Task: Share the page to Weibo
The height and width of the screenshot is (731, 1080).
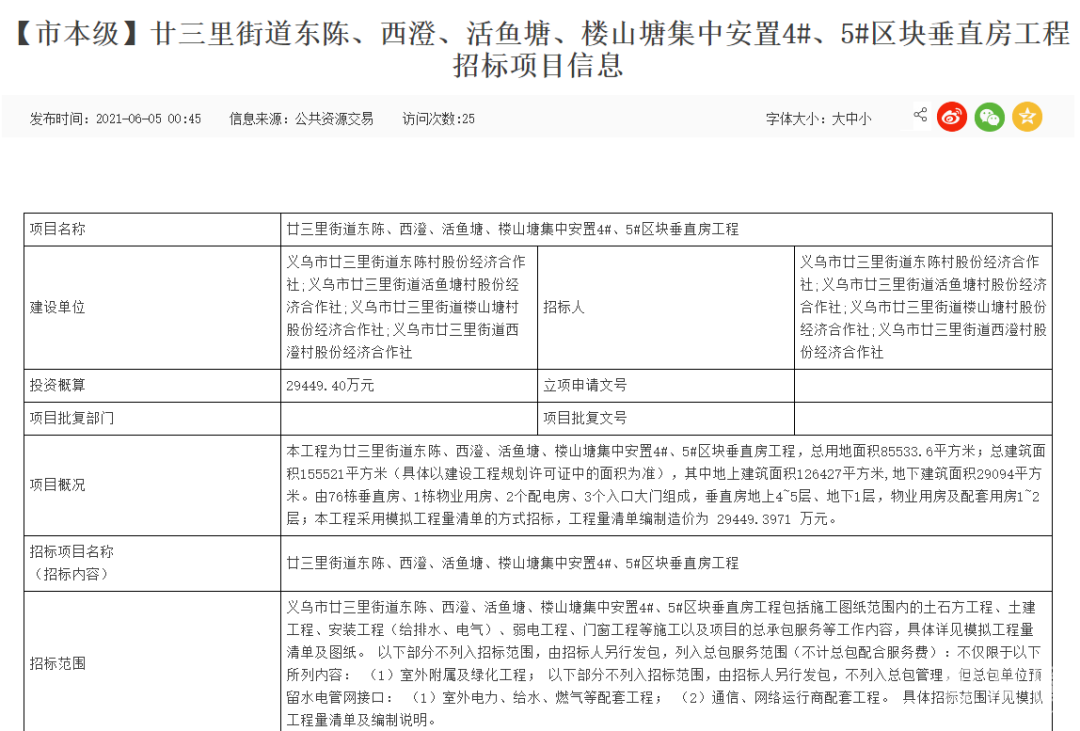Action: [x=952, y=117]
